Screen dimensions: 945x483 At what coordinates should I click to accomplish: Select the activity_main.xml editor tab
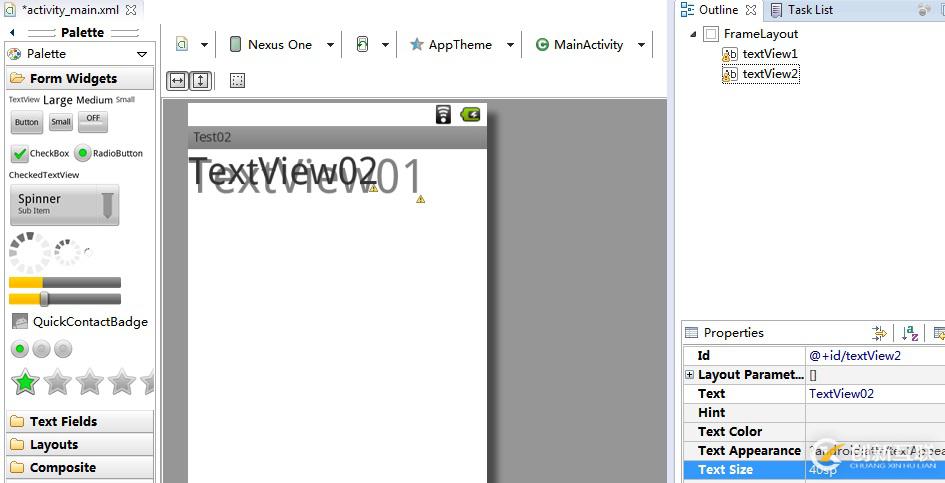71,10
